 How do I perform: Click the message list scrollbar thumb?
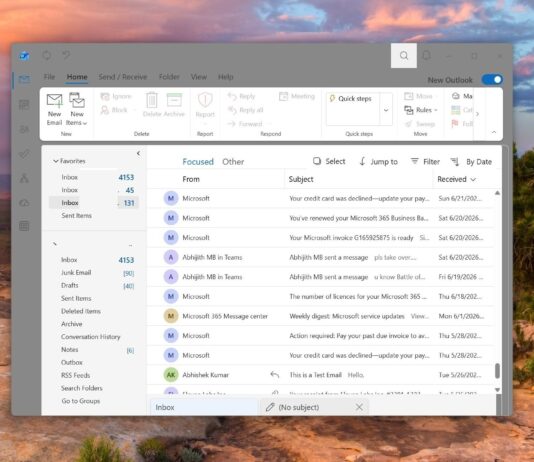[497, 371]
